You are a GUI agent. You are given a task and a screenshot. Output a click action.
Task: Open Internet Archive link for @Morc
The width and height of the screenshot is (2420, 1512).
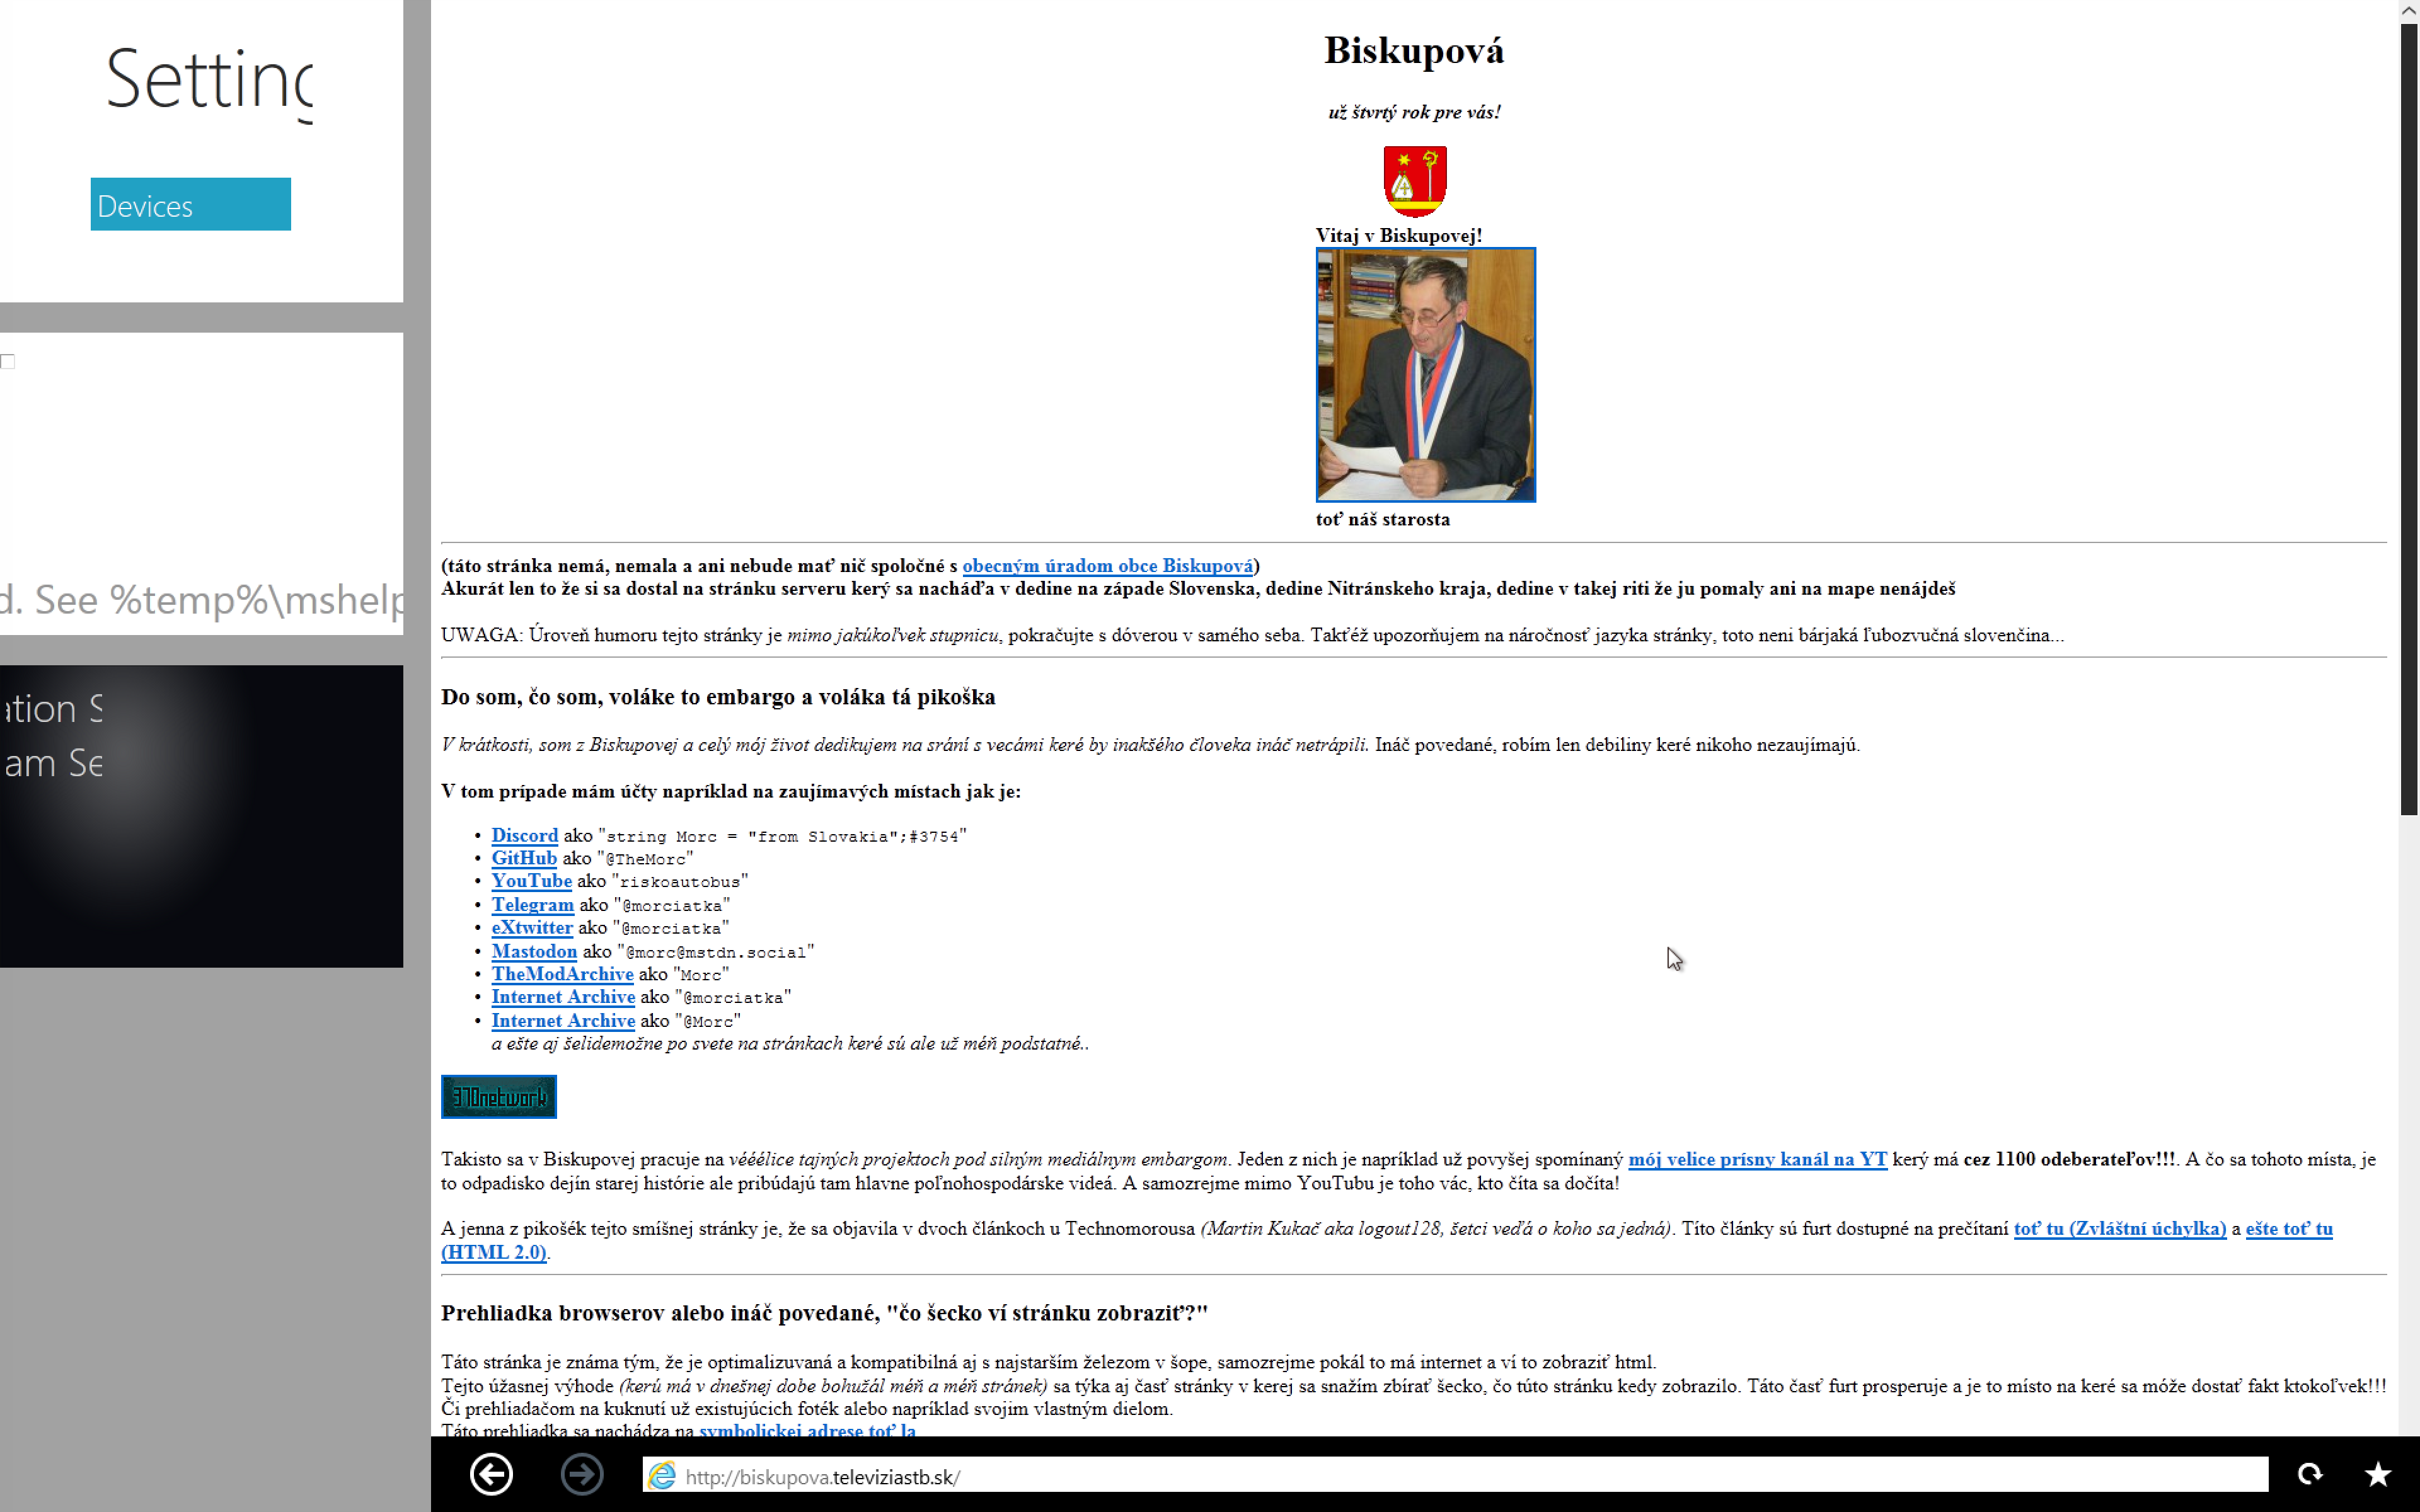point(563,1021)
